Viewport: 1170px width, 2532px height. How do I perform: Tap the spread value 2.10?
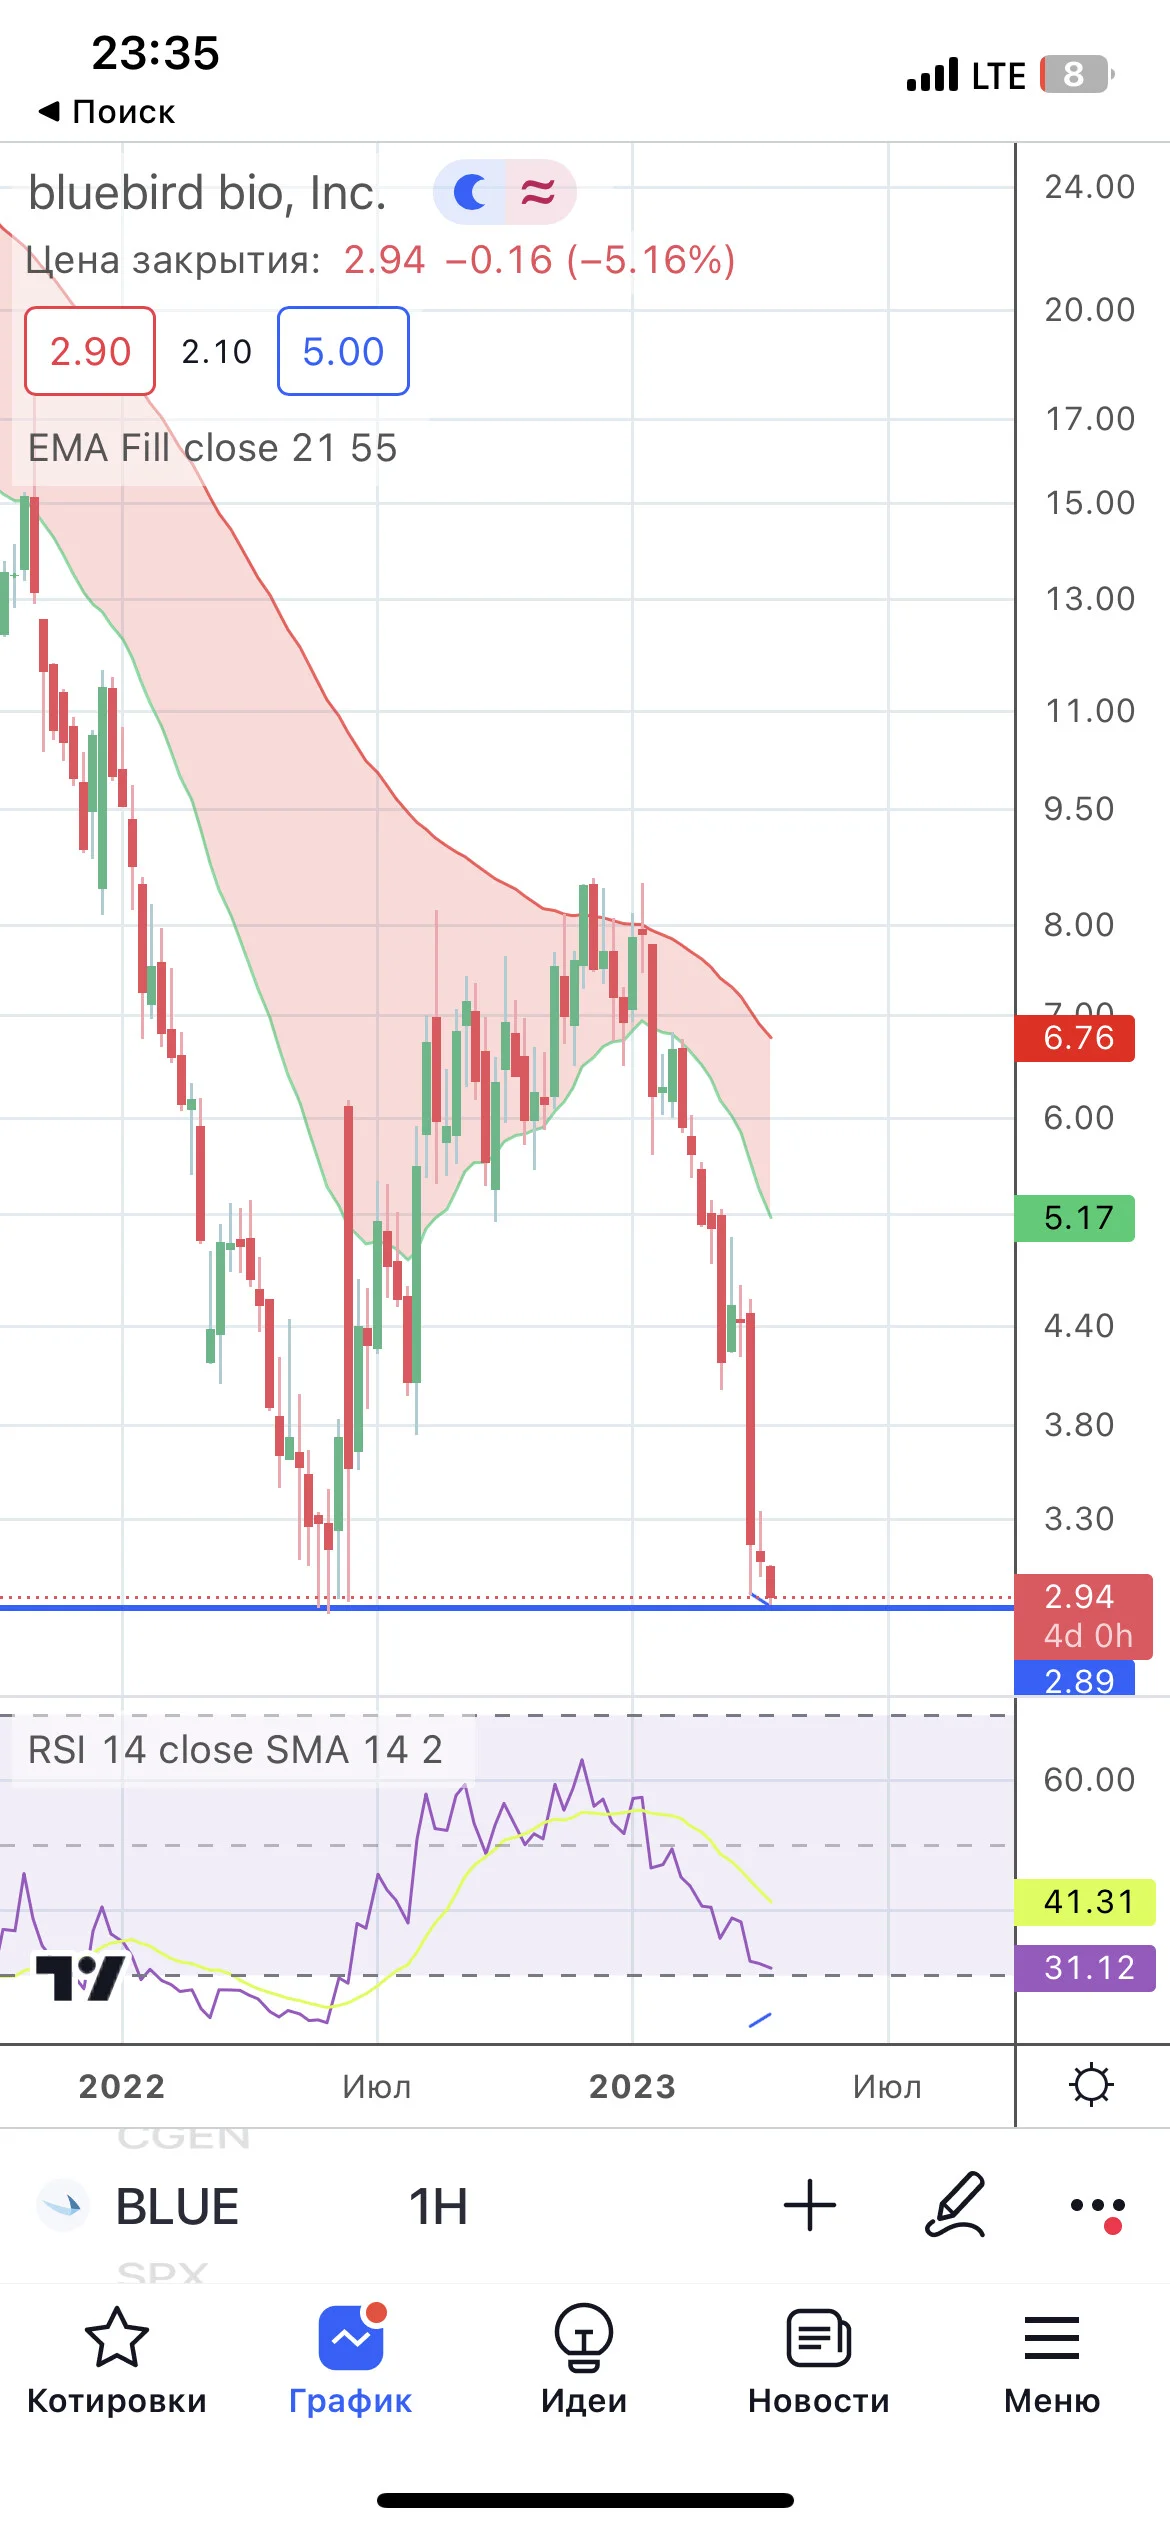coord(216,352)
